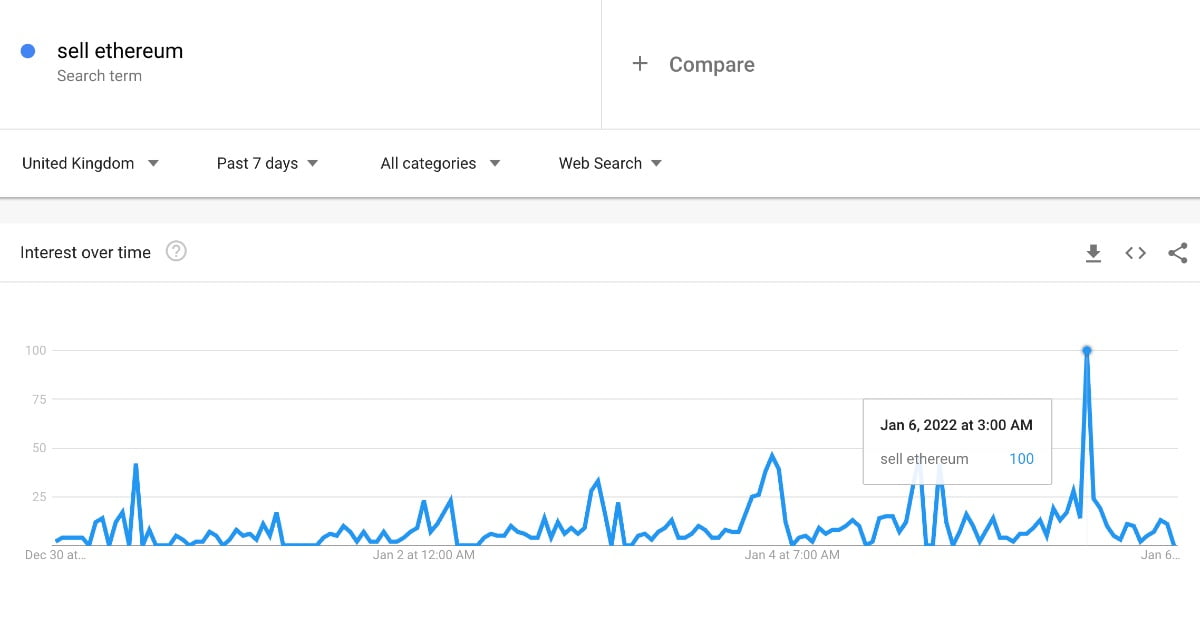Click the Jan 4 at 7:00 AM axis label
Screen dimensions: 1200x624
(x=792, y=554)
